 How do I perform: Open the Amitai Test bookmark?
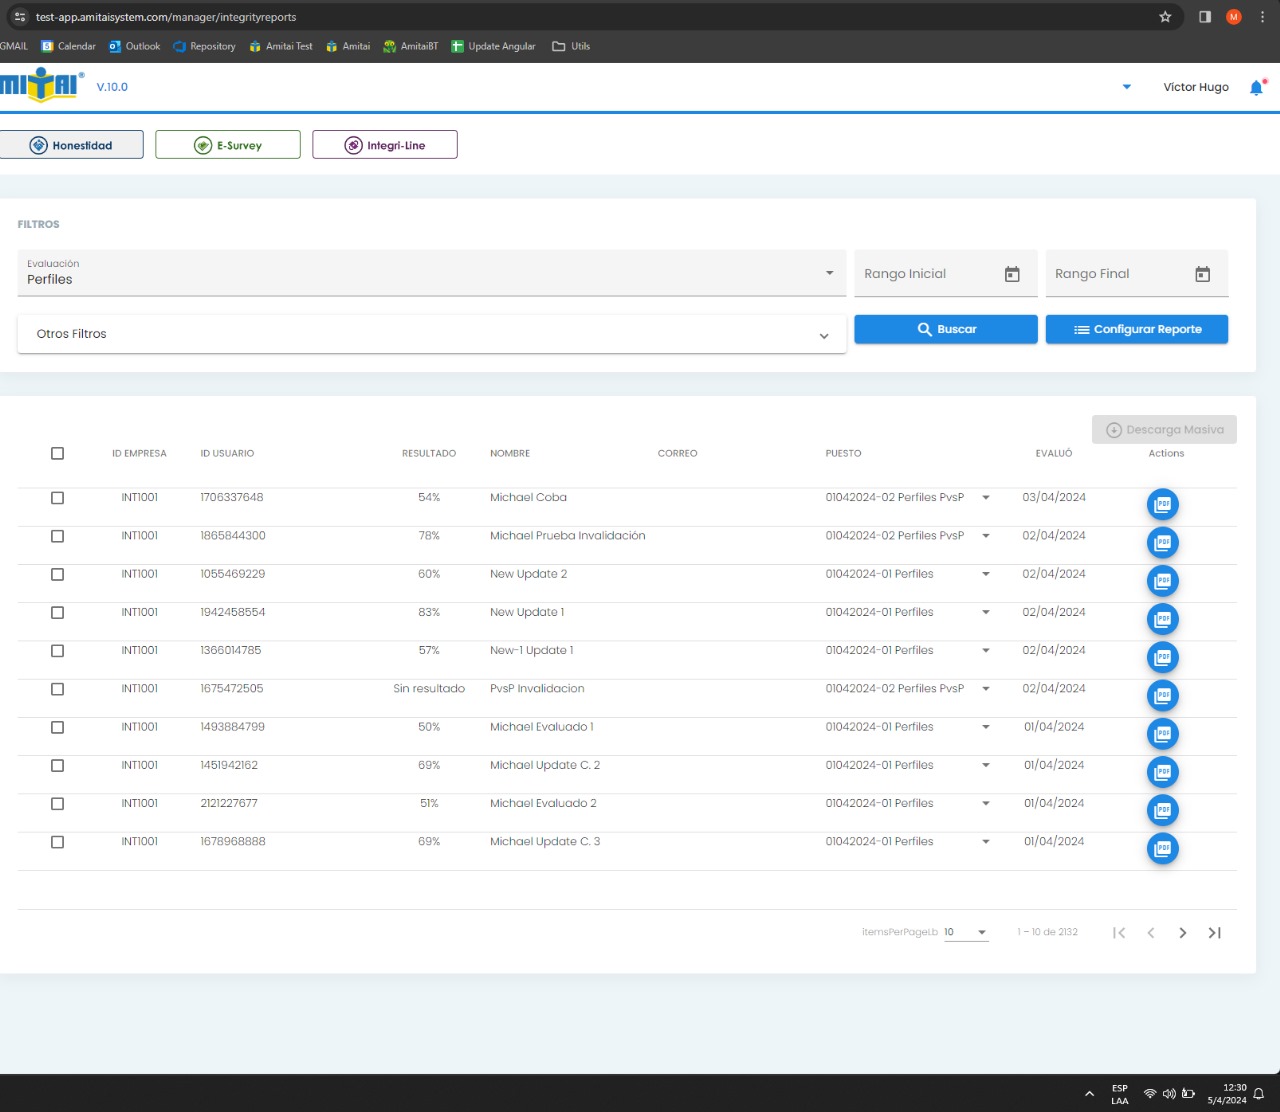pyautogui.click(x=281, y=46)
